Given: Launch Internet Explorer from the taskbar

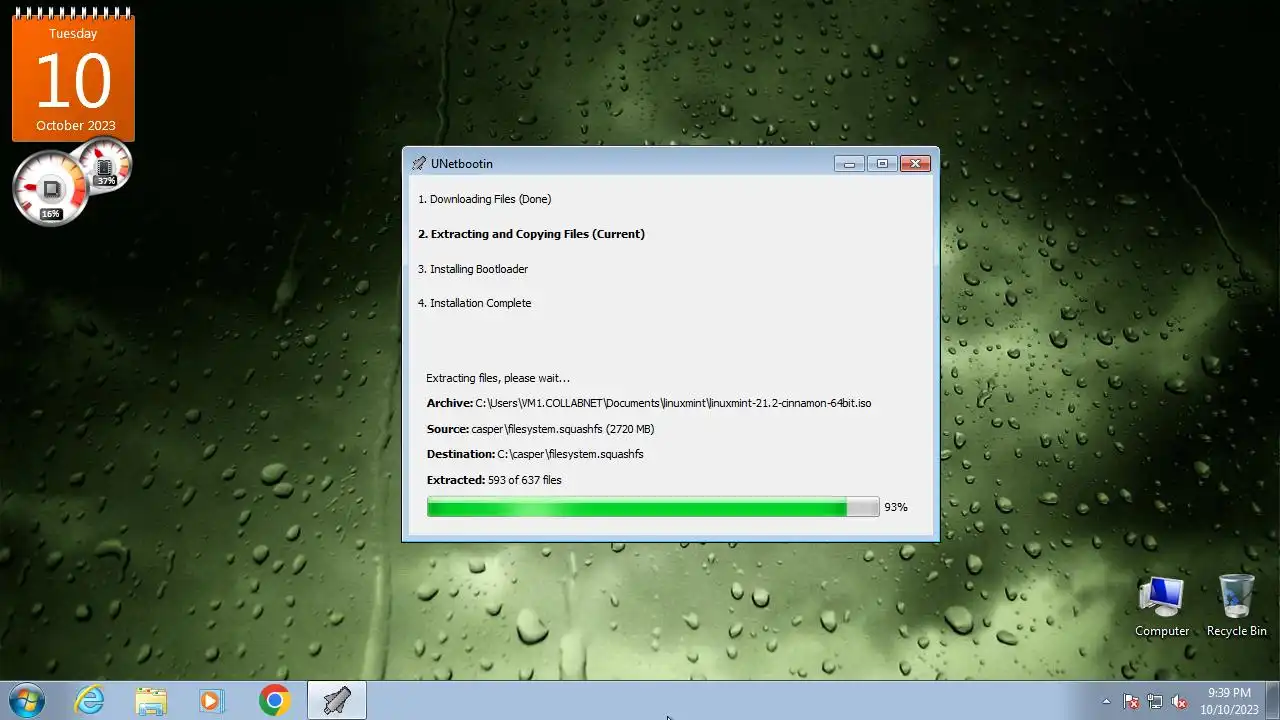Looking at the screenshot, I should point(89,700).
